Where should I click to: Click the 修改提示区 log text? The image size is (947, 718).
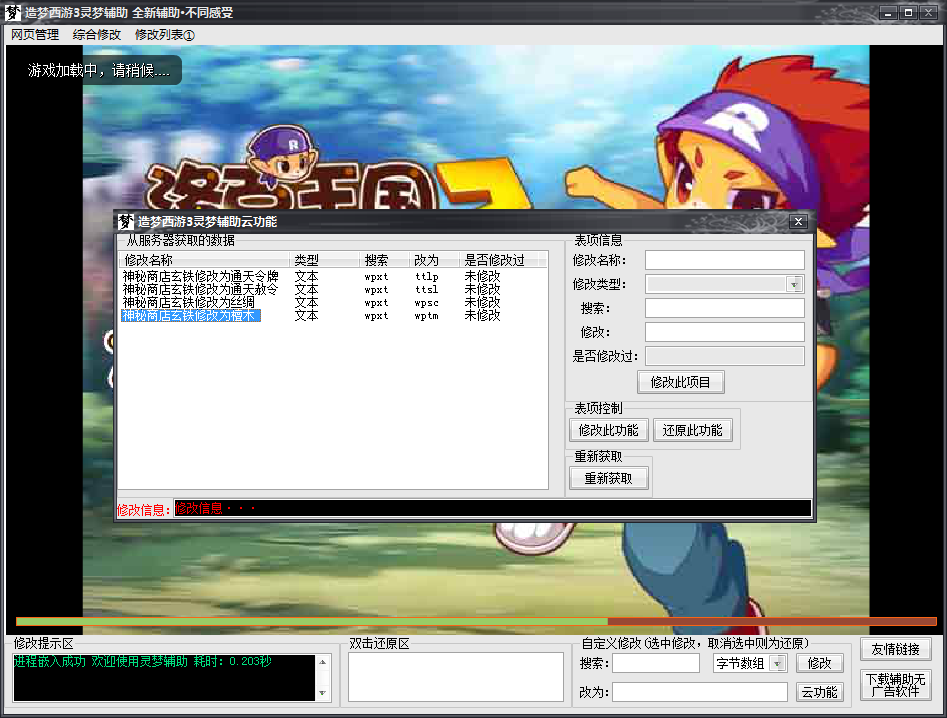143,662
